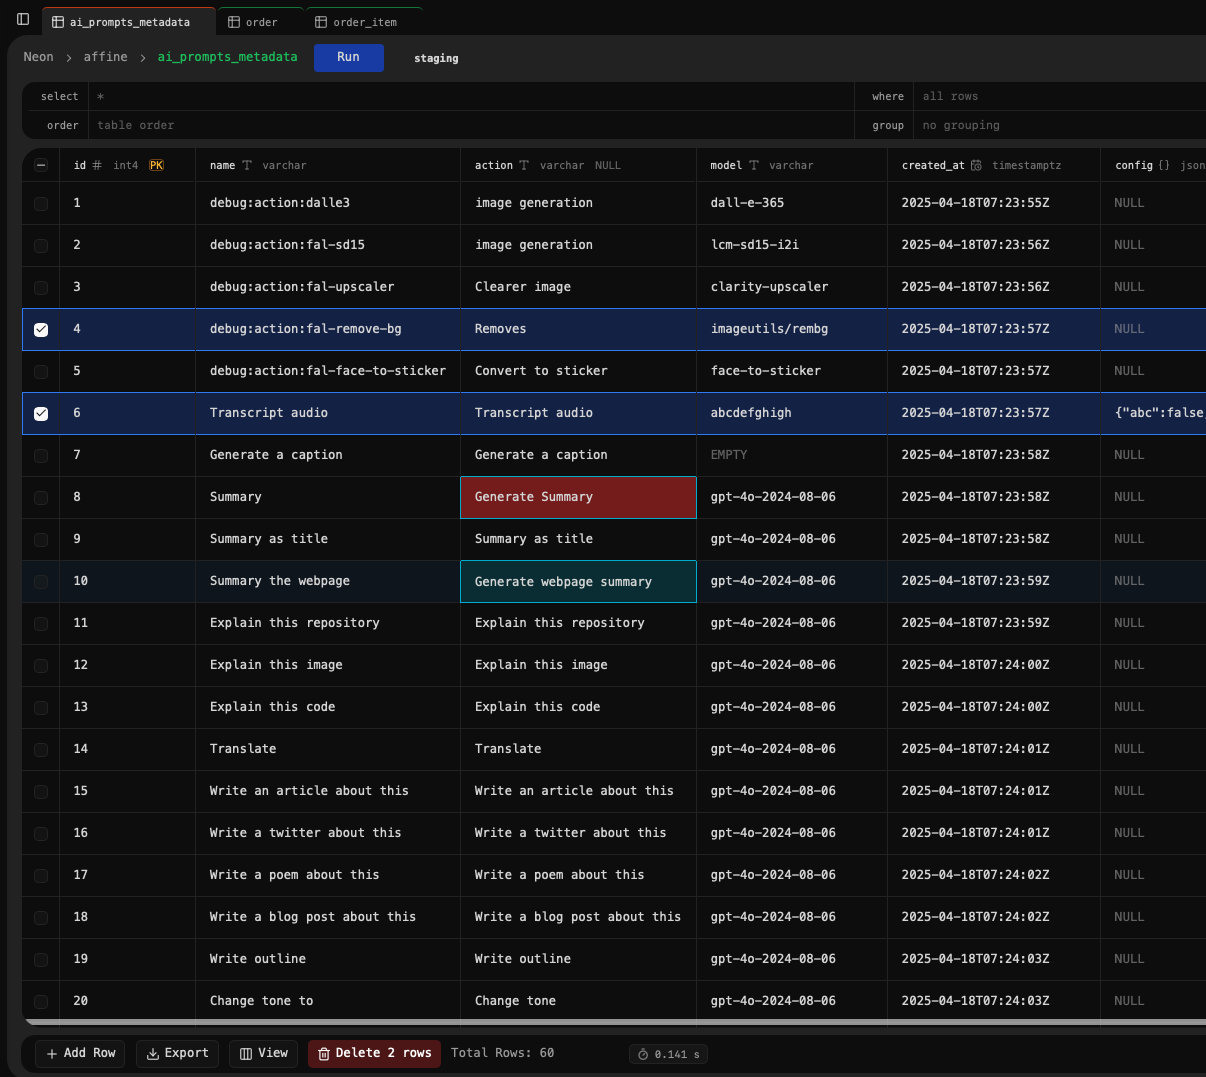
Task: Sort by the id column header
Action: pos(127,165)
